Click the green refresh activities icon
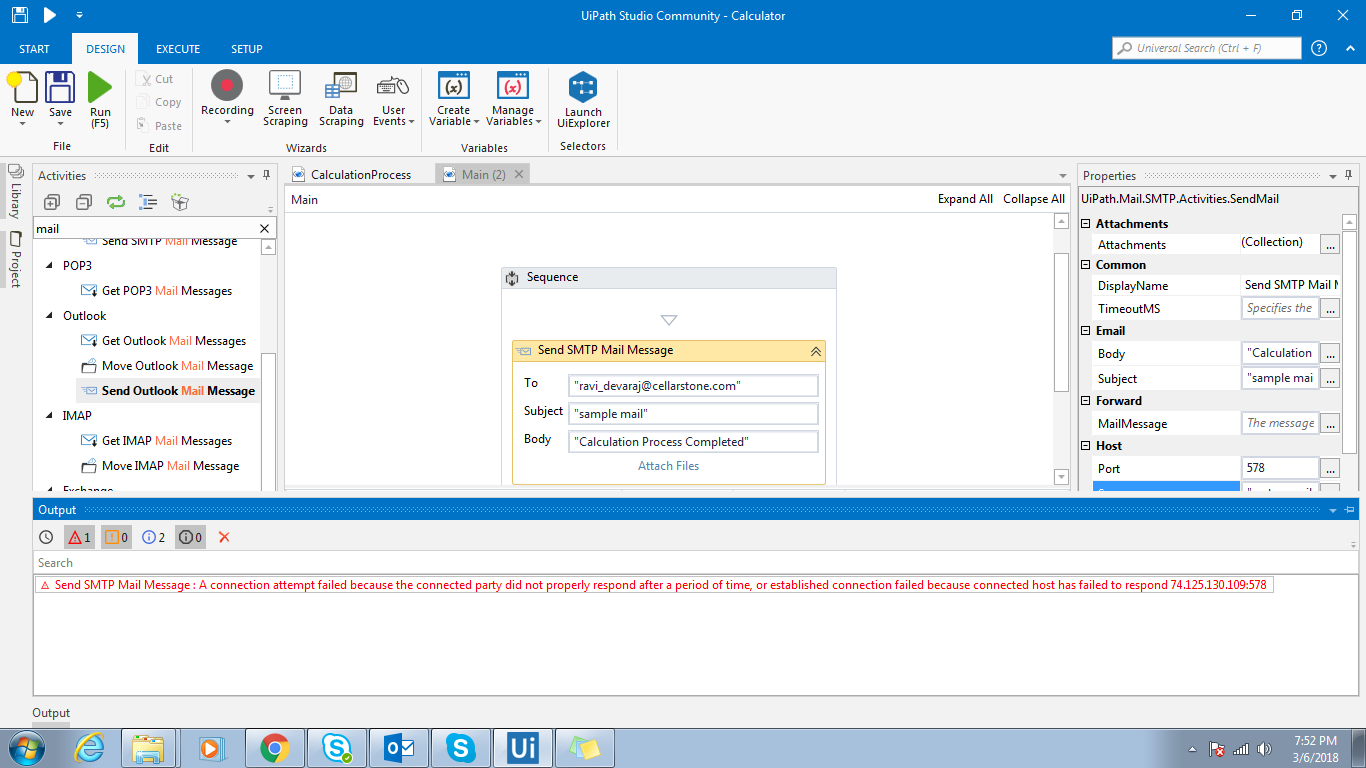This screenshot has height=768, width=1366. tap(116, 202)
